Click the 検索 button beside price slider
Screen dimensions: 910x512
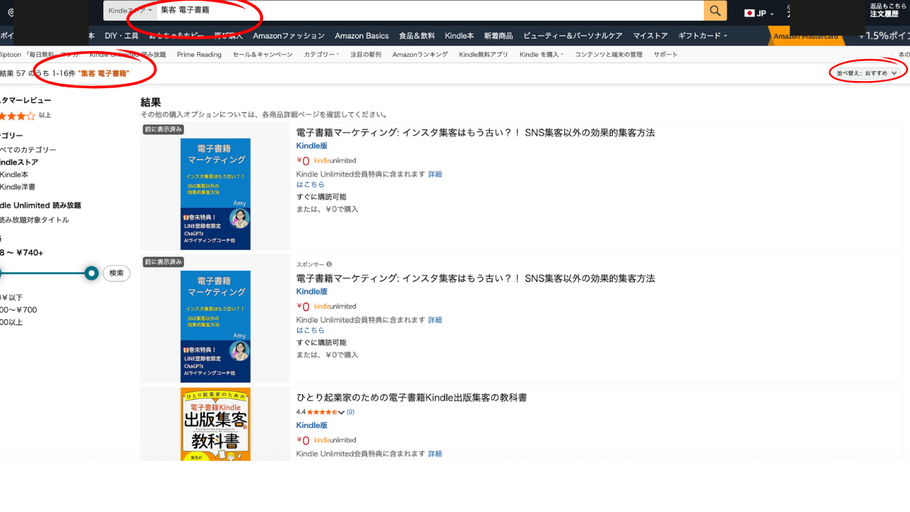click(x=117, y=273)
